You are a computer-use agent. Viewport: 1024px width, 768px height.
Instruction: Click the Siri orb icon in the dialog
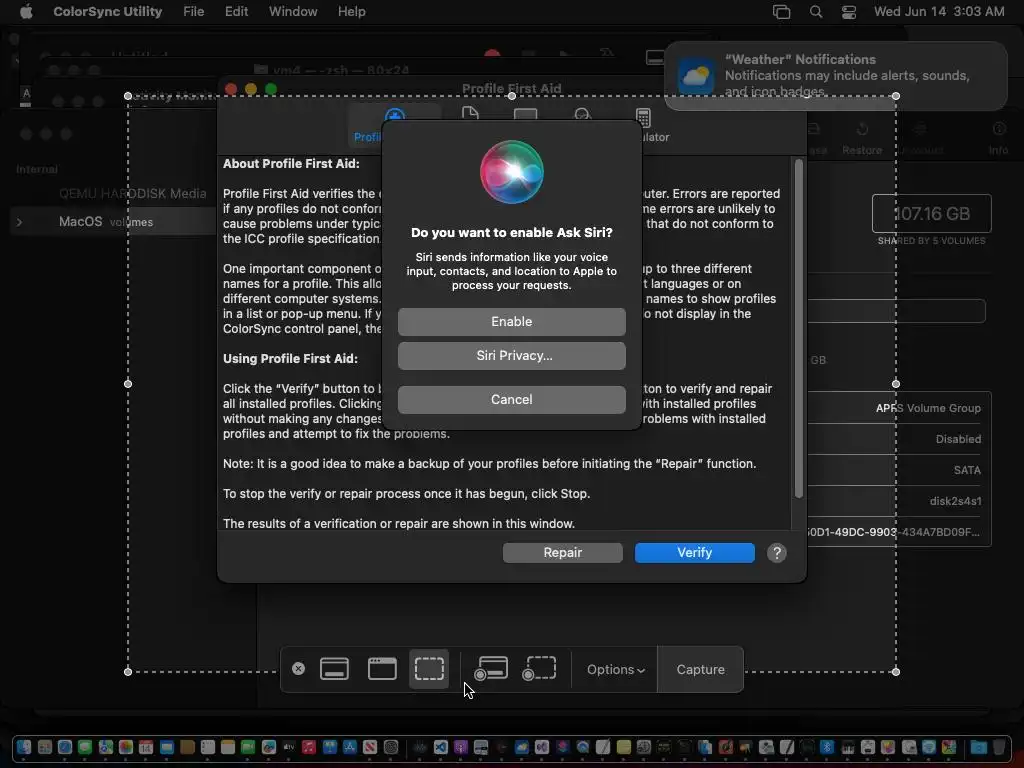[x=511, y=172]
